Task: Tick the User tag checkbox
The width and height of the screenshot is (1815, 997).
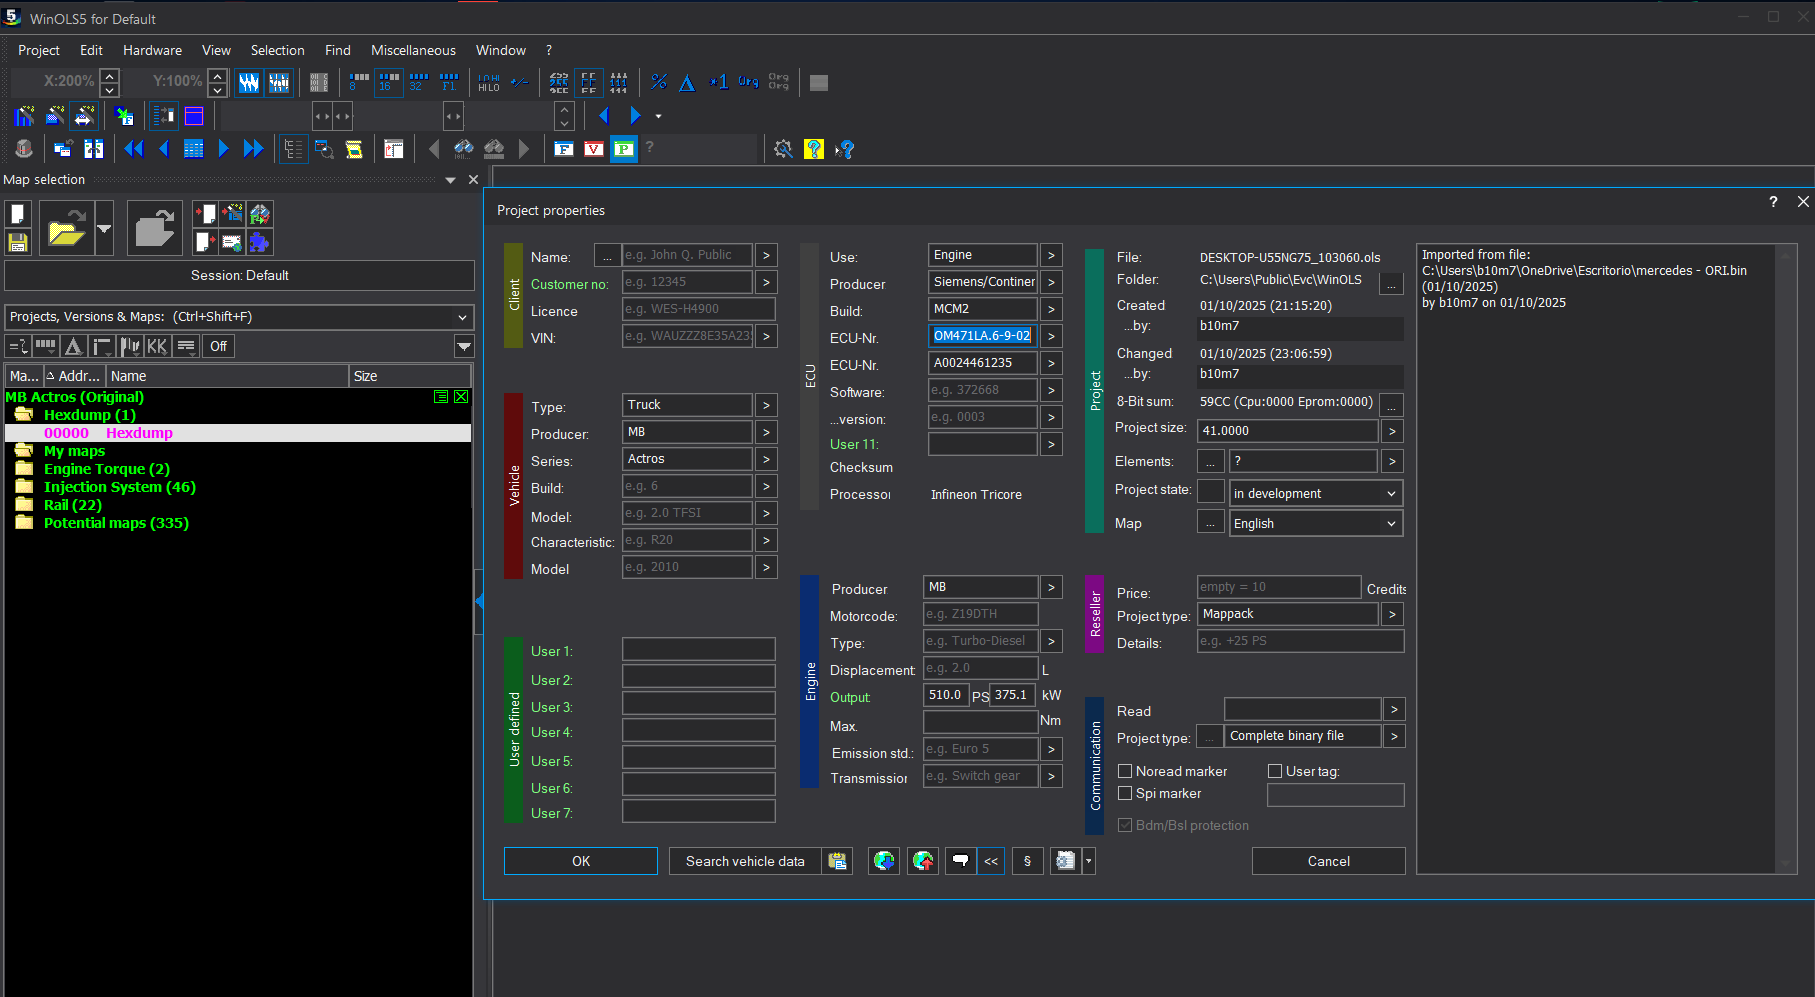Action: click(1275, 771)
